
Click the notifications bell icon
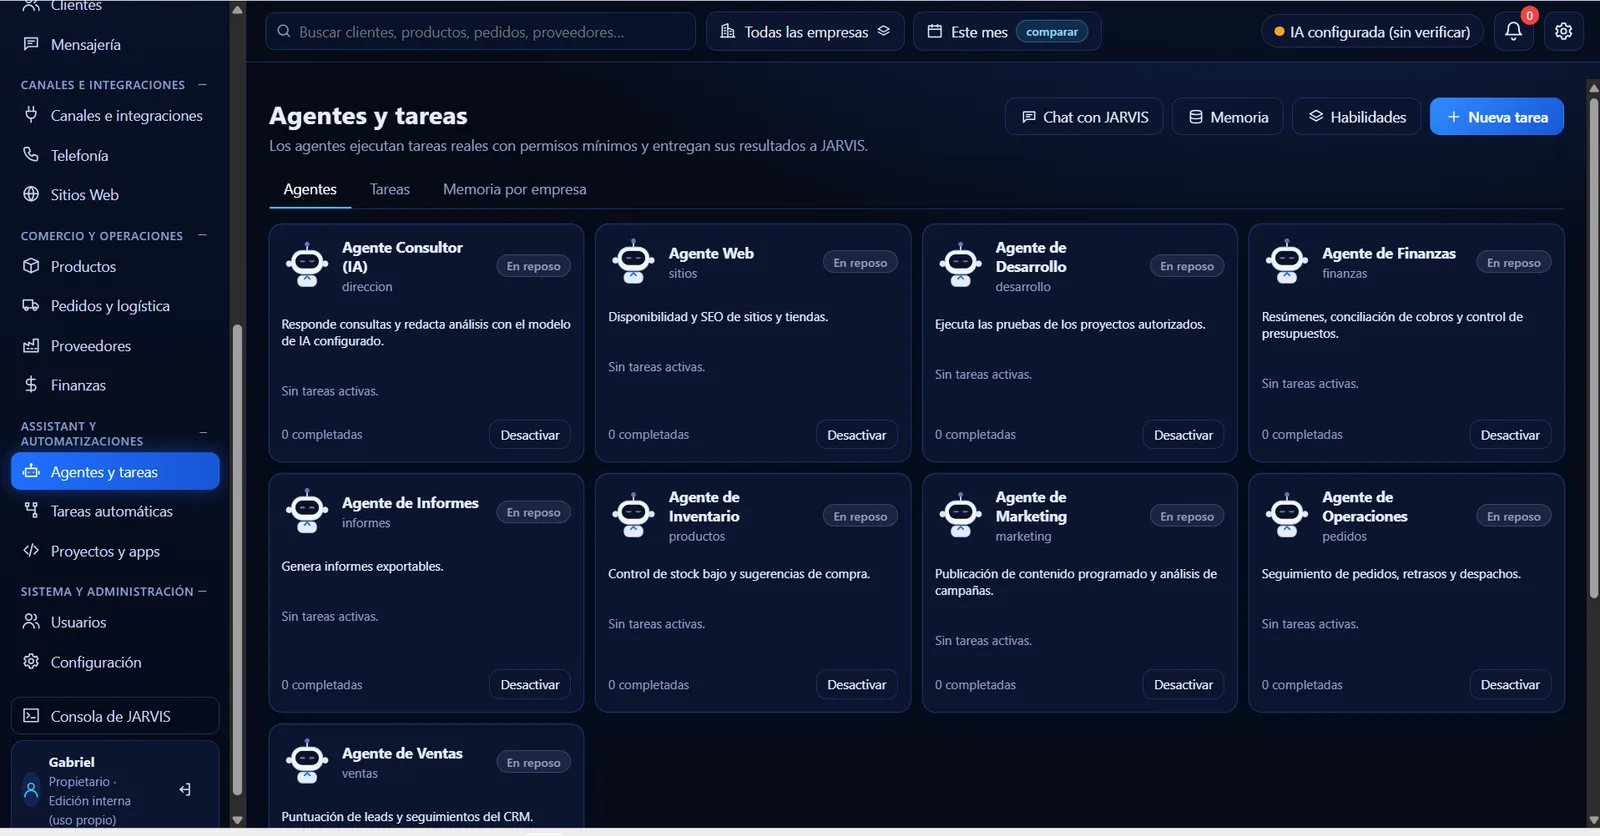[x=1513, y=31]
